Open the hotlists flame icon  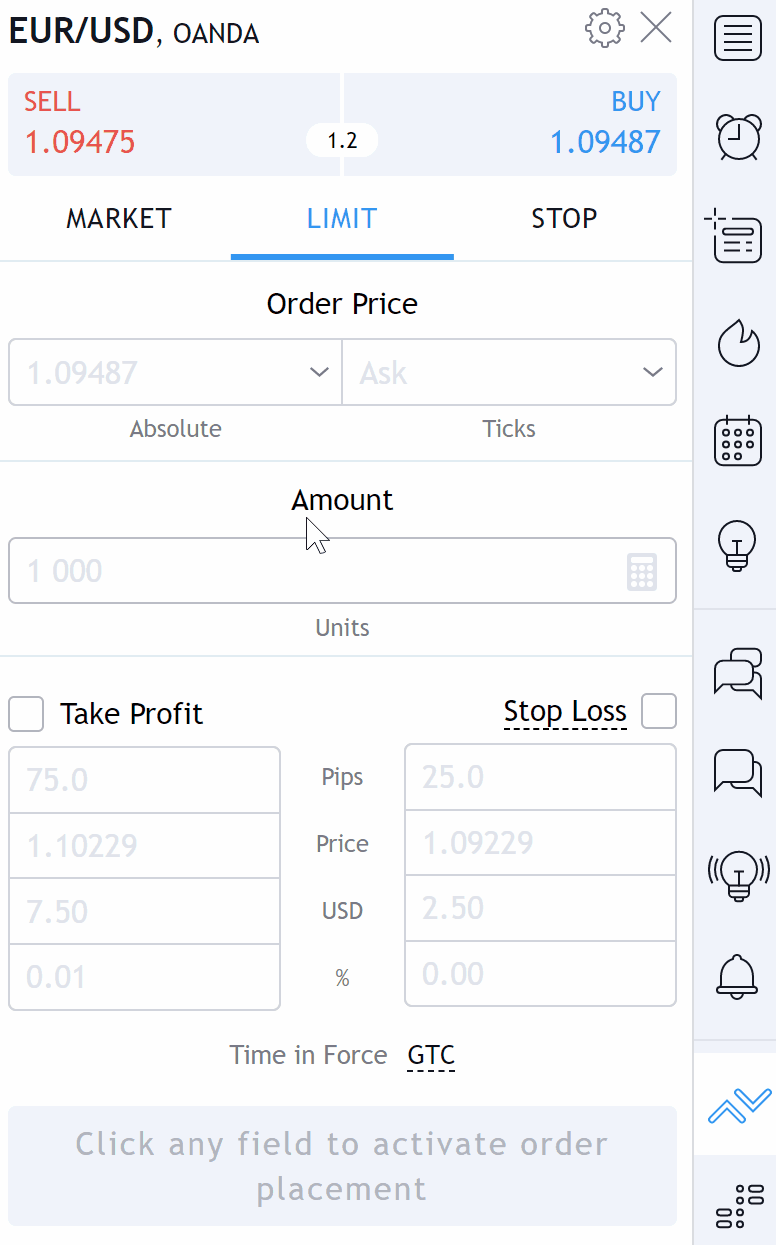click(x=738, y=343)
